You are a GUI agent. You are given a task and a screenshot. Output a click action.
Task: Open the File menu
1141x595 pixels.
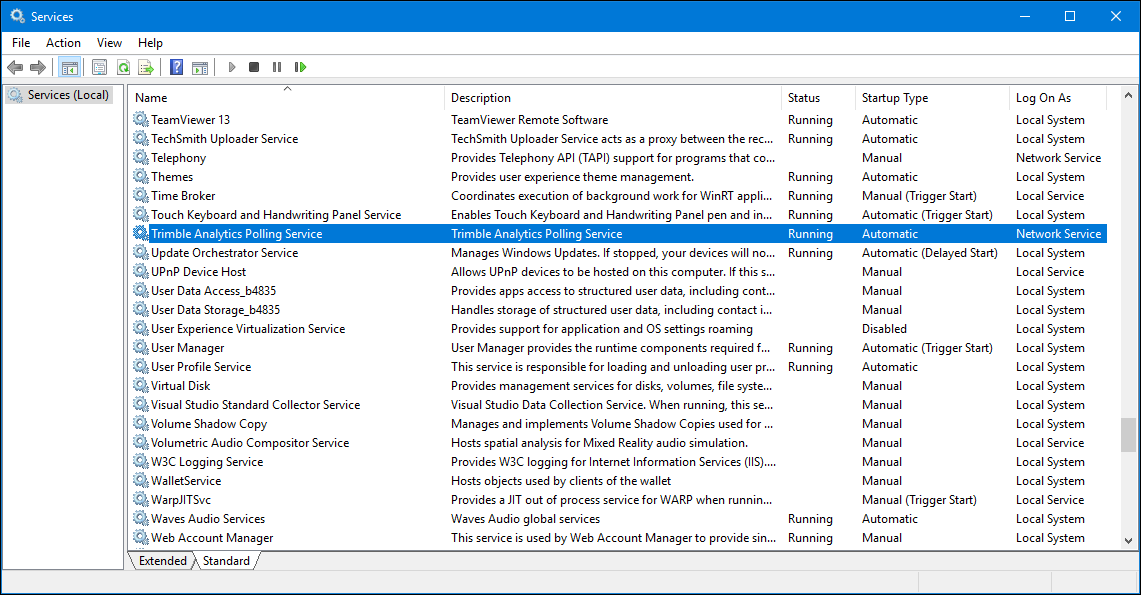click(21, 43)
